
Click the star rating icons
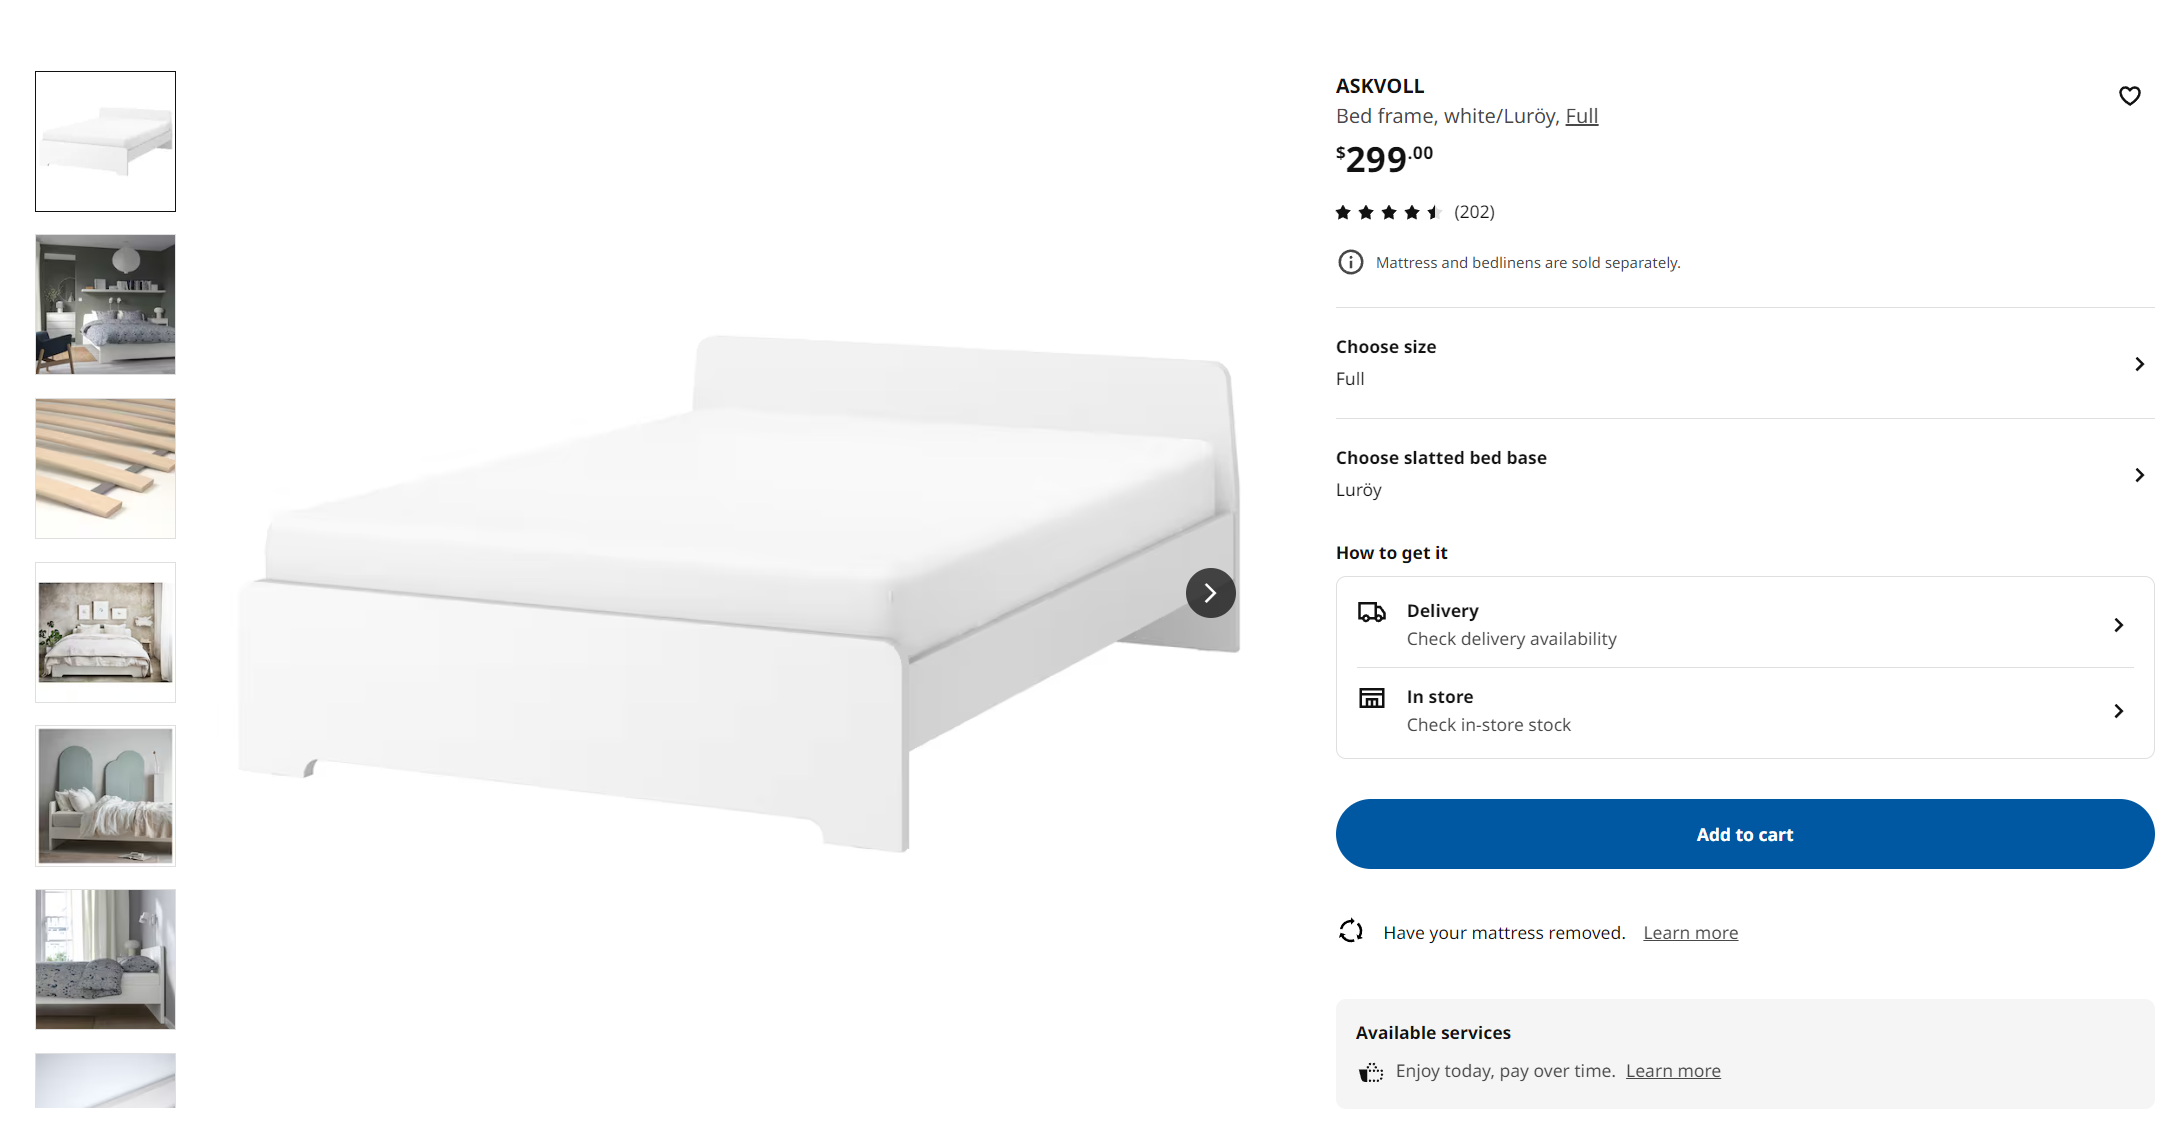(x=1387, y=212)
